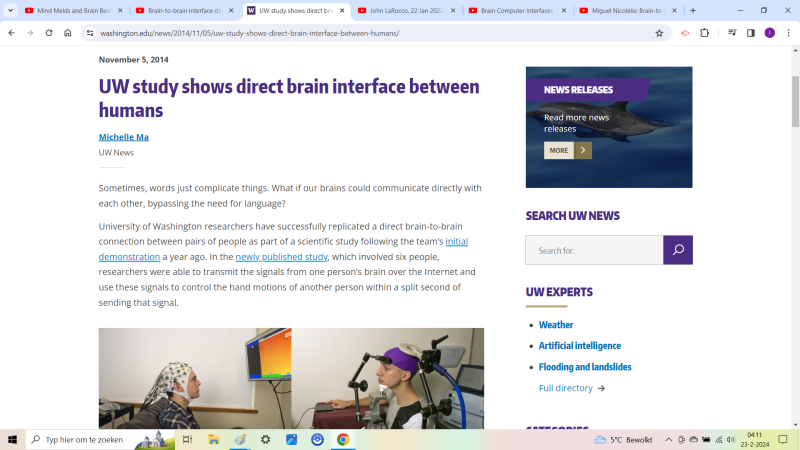The image size is (800, 450).
Task: Open the weather widget 5°C Bewolkt
Action: 623,439
